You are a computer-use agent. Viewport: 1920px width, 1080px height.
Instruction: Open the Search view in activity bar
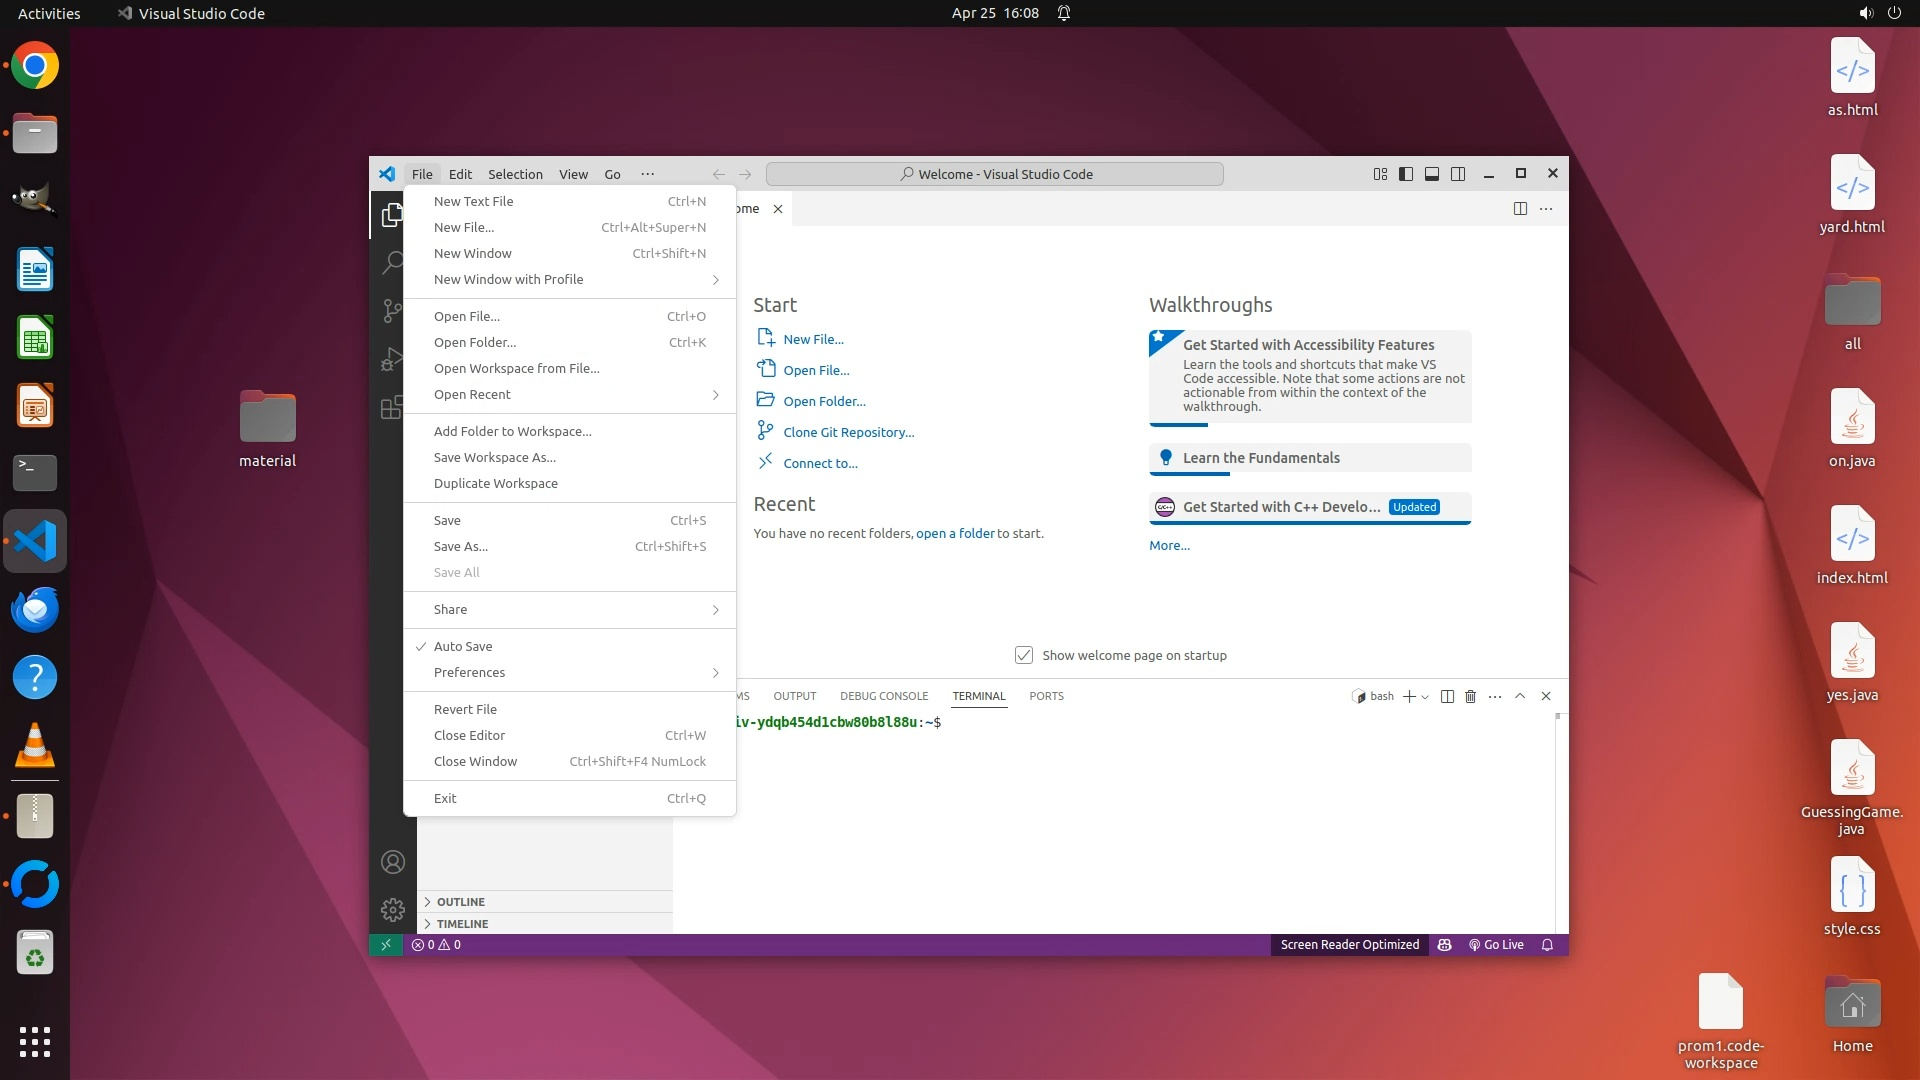[x=392, y=262]
